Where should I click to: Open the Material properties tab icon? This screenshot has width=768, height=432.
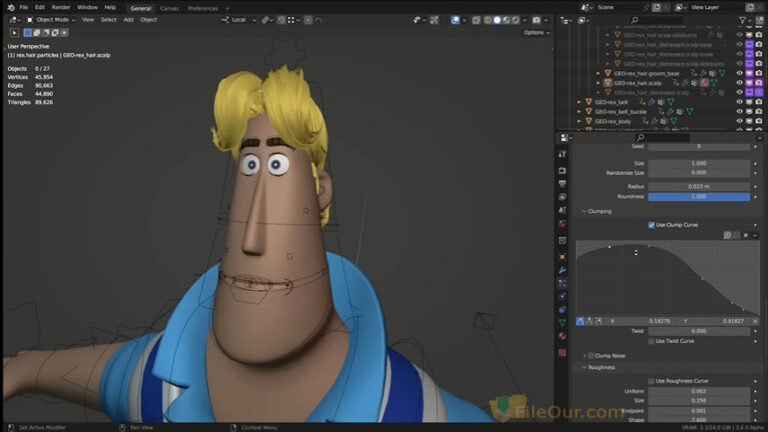pos(562,336)
